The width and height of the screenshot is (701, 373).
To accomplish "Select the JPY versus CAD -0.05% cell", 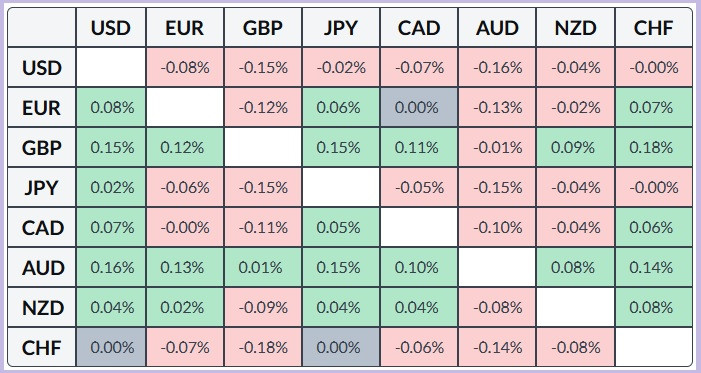I will (419, 187).
